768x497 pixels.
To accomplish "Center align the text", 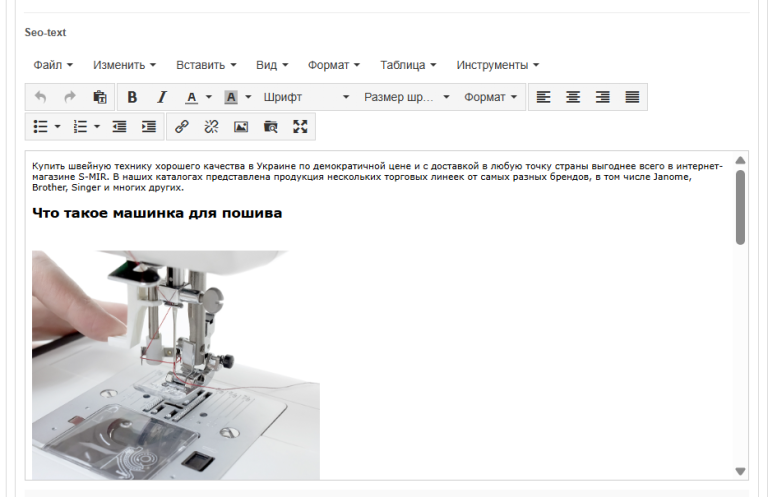I will 573,97.
